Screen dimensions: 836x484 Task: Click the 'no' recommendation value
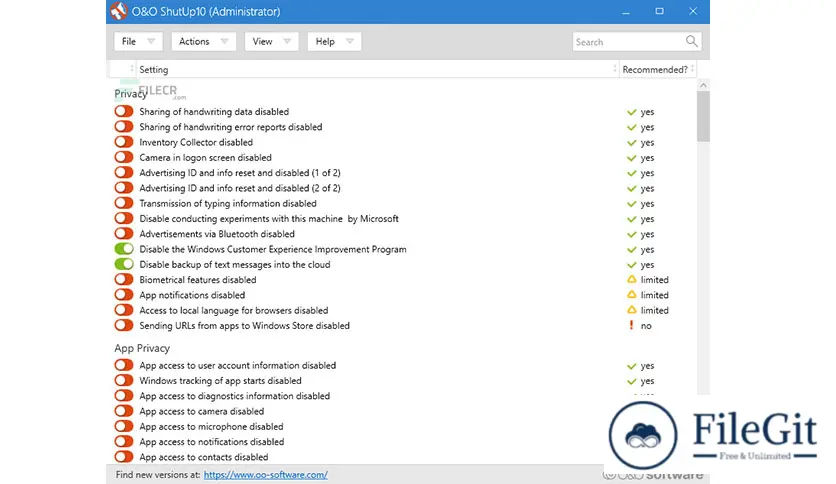point(646,326)
